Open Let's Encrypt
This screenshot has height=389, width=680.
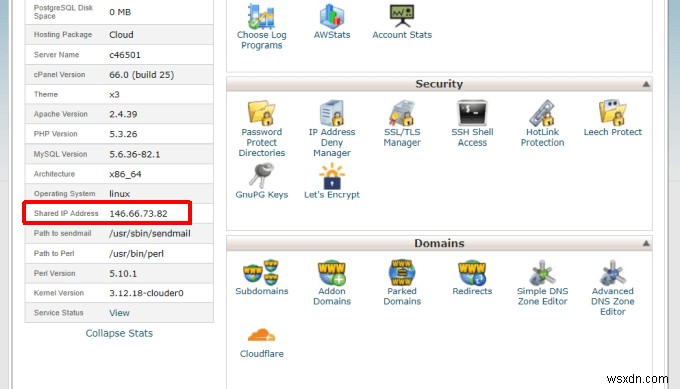tap(332, 181)
